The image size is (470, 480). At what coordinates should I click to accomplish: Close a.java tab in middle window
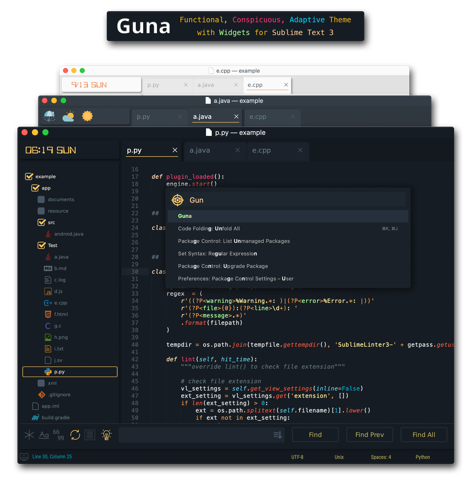pyautogui.click(x=236, y=116)
